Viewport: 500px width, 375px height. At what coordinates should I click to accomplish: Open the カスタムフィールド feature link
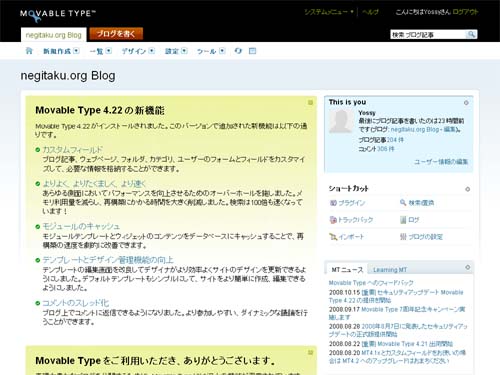click(72, 150)
